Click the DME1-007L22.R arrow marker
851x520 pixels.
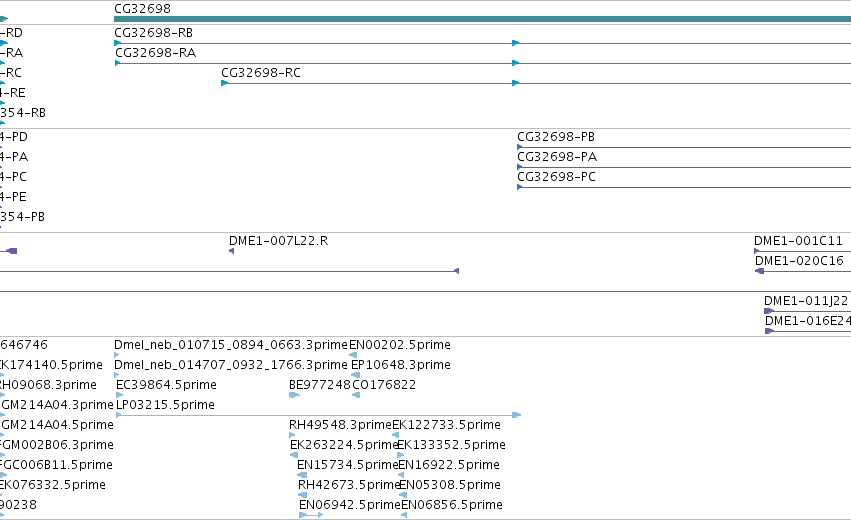click(231, 251)
